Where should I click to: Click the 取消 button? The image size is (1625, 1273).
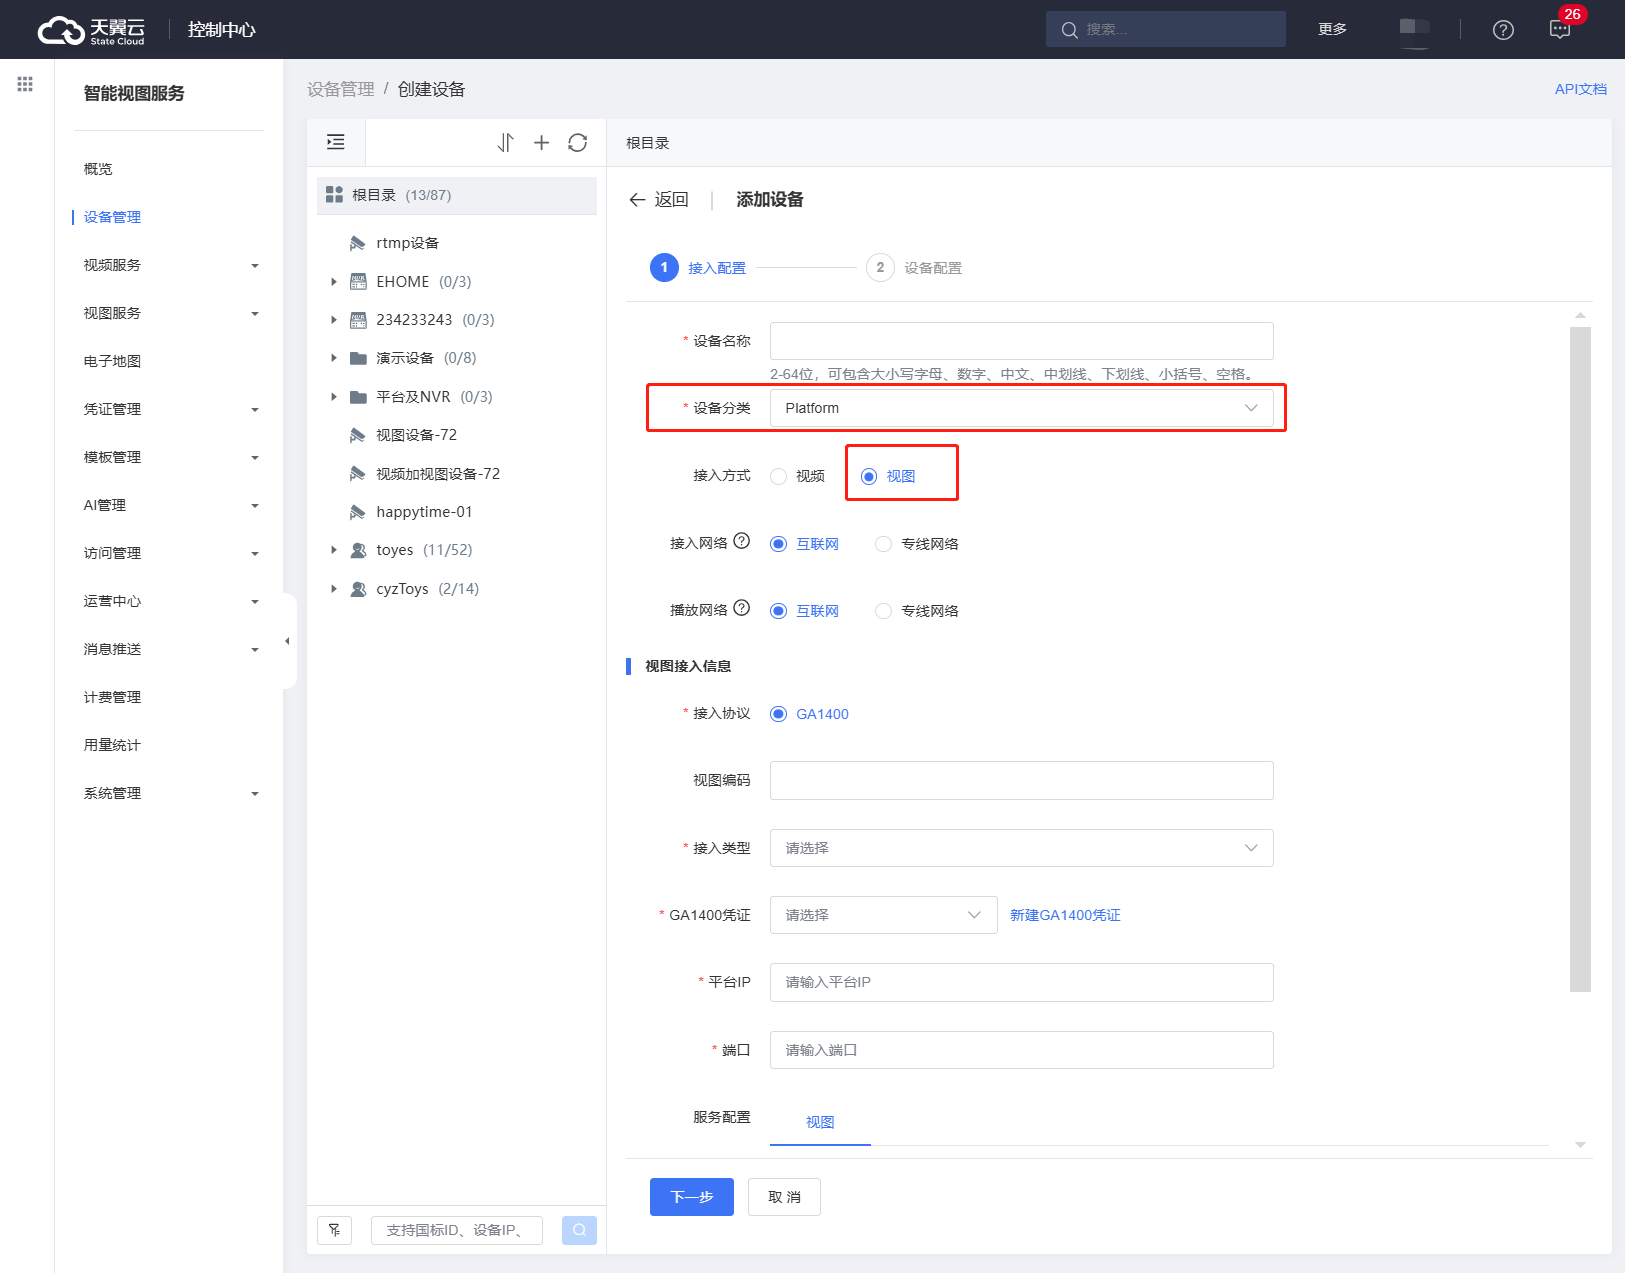tap(784, 1197)
